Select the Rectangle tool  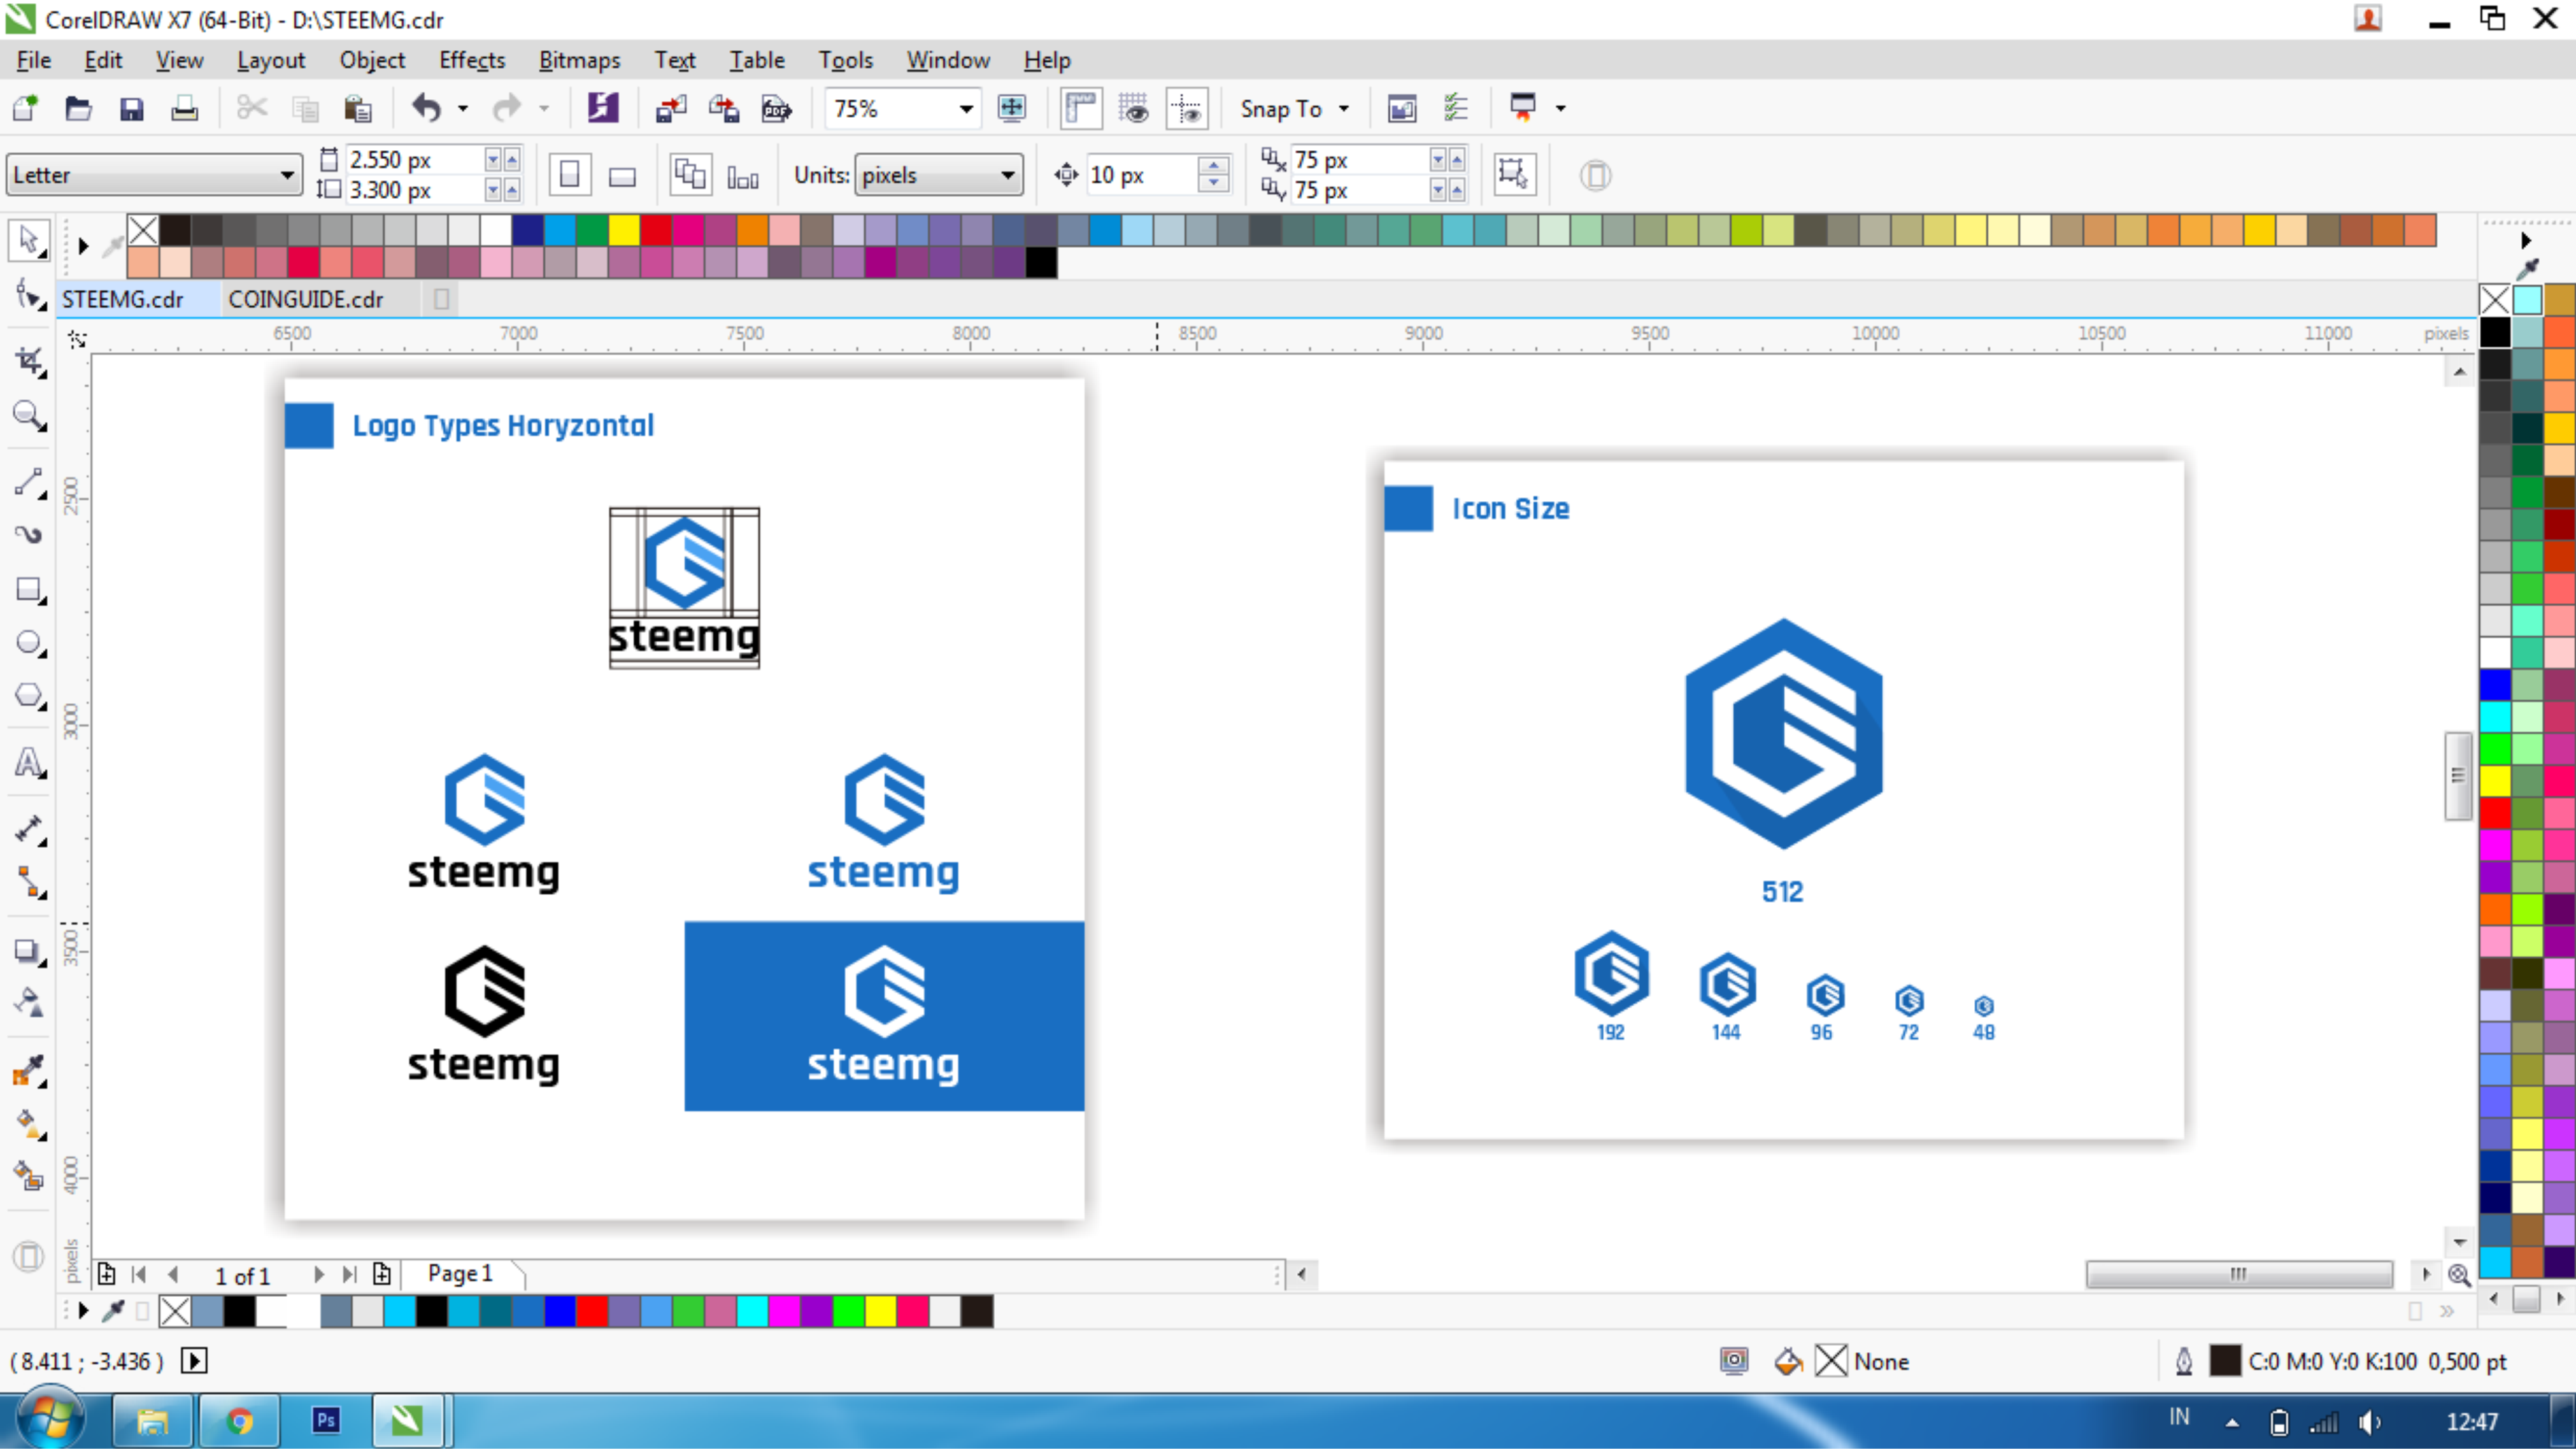[x=28, y=590]
